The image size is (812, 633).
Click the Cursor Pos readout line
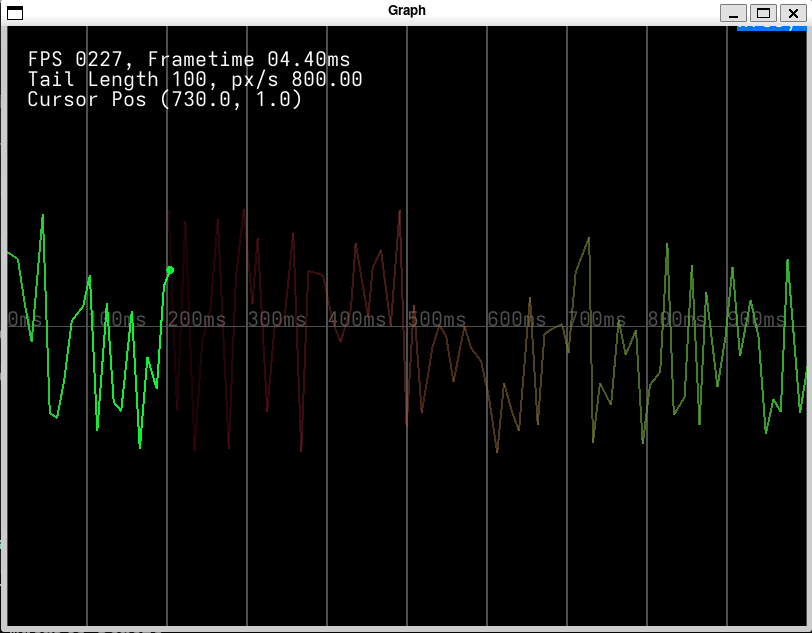point(164,99)
